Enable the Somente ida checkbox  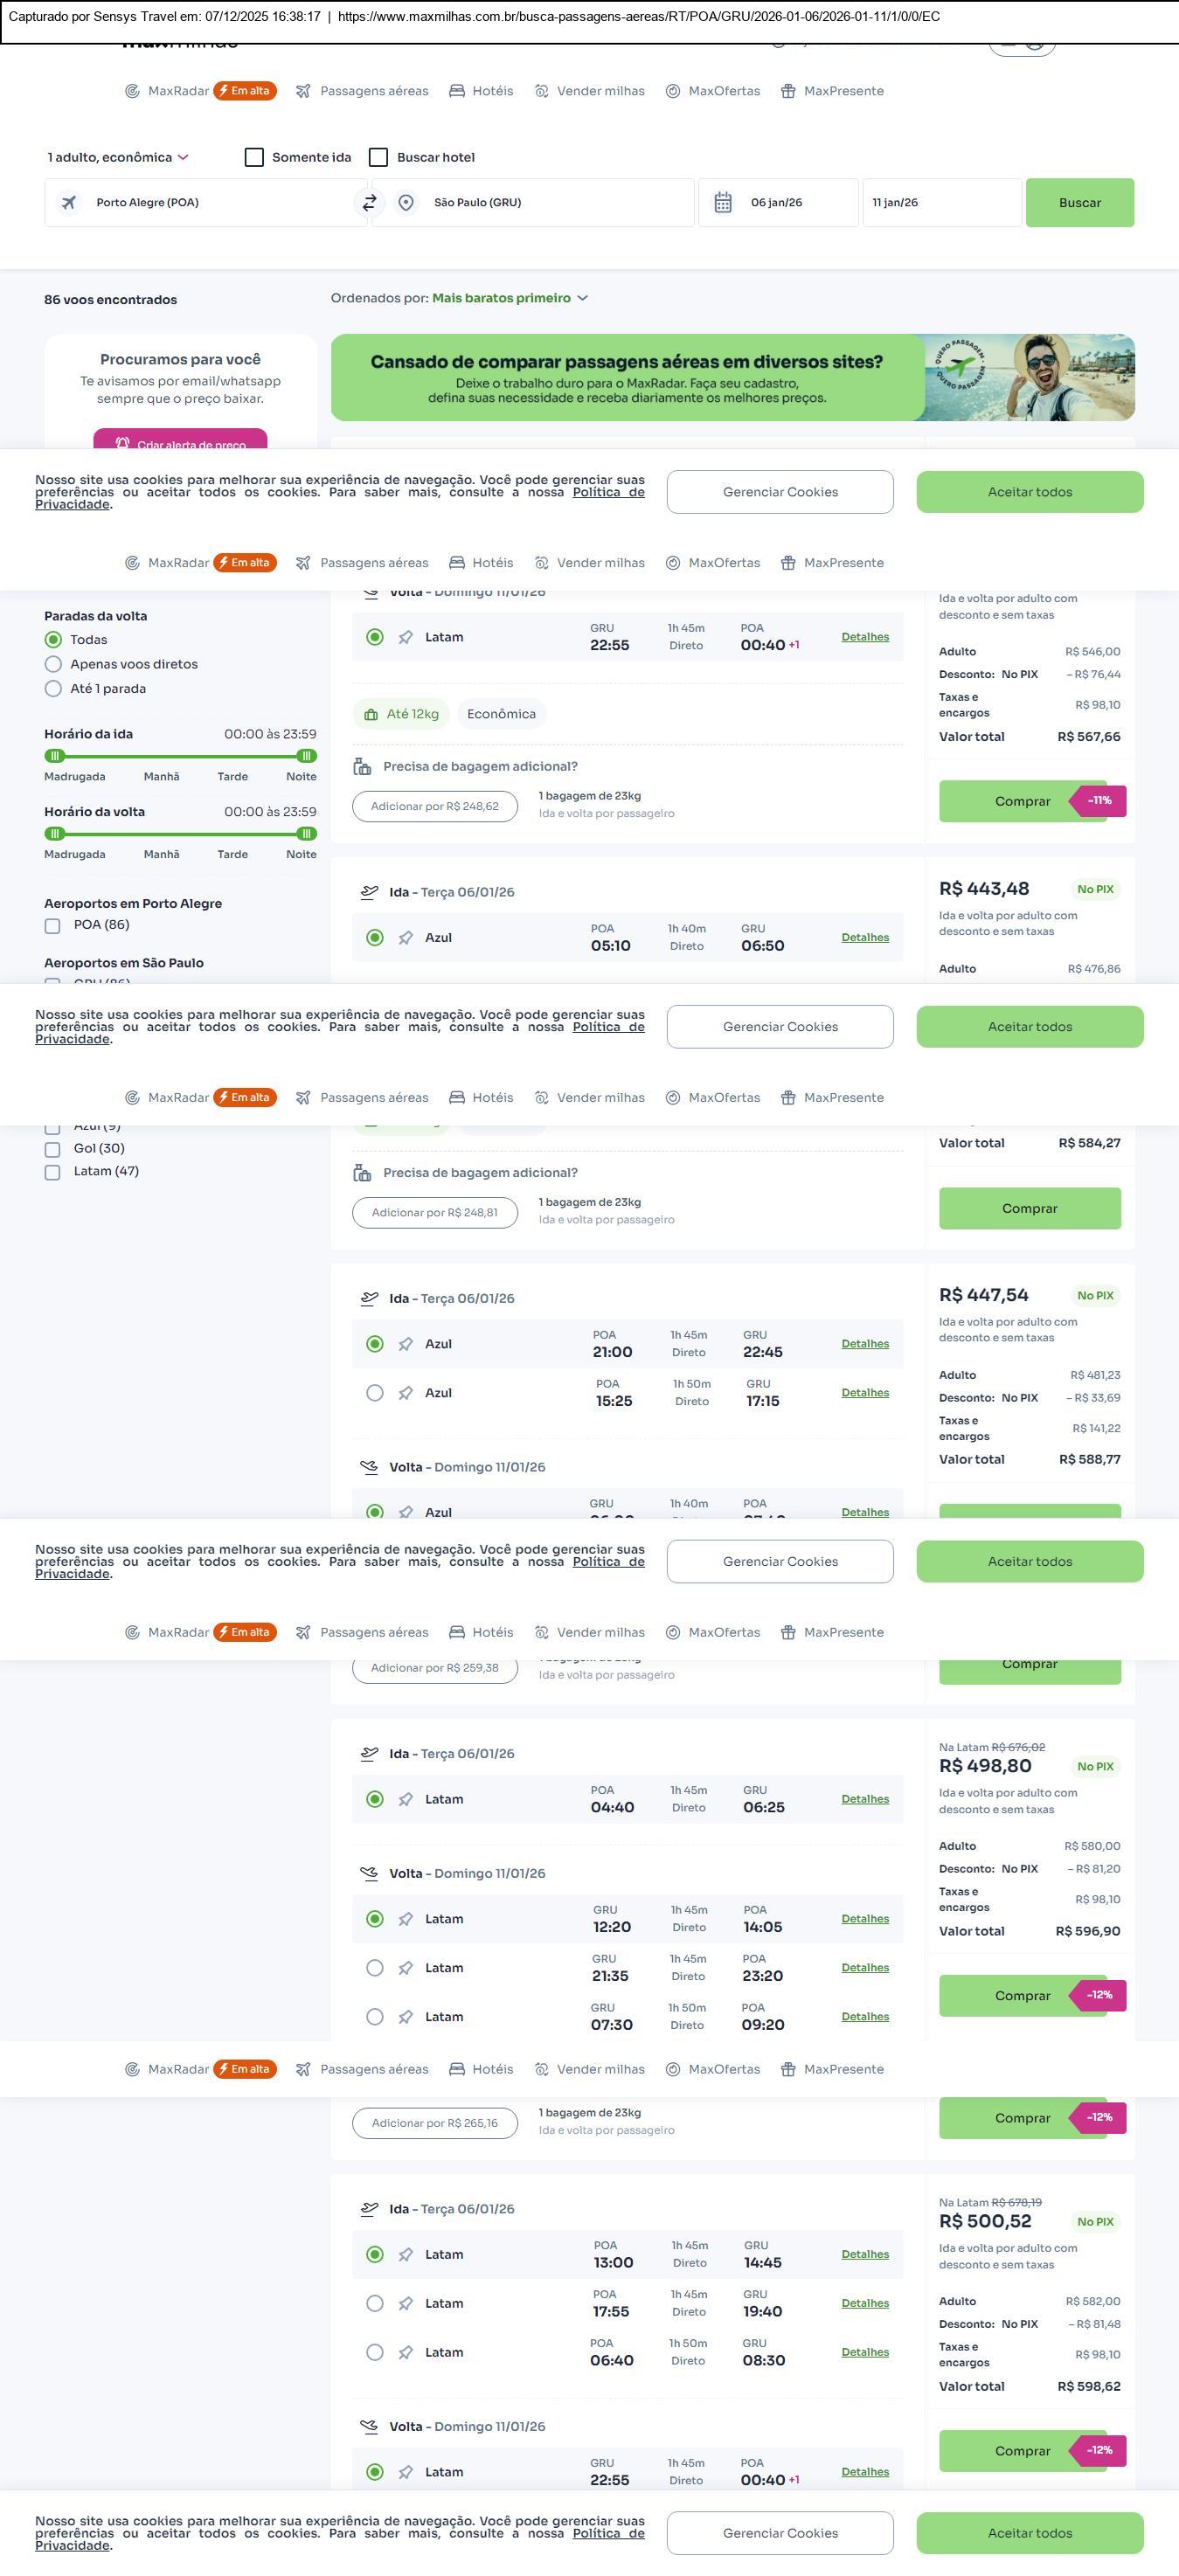pyautogui.click(x=255, y=158)
